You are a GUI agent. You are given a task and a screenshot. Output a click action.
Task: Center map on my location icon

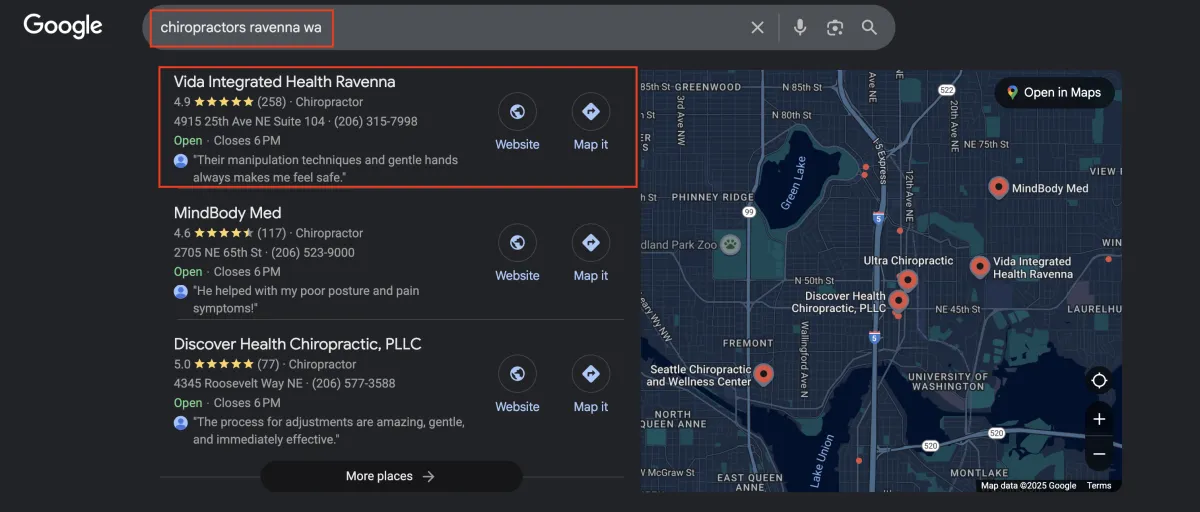click(1099, 380)
